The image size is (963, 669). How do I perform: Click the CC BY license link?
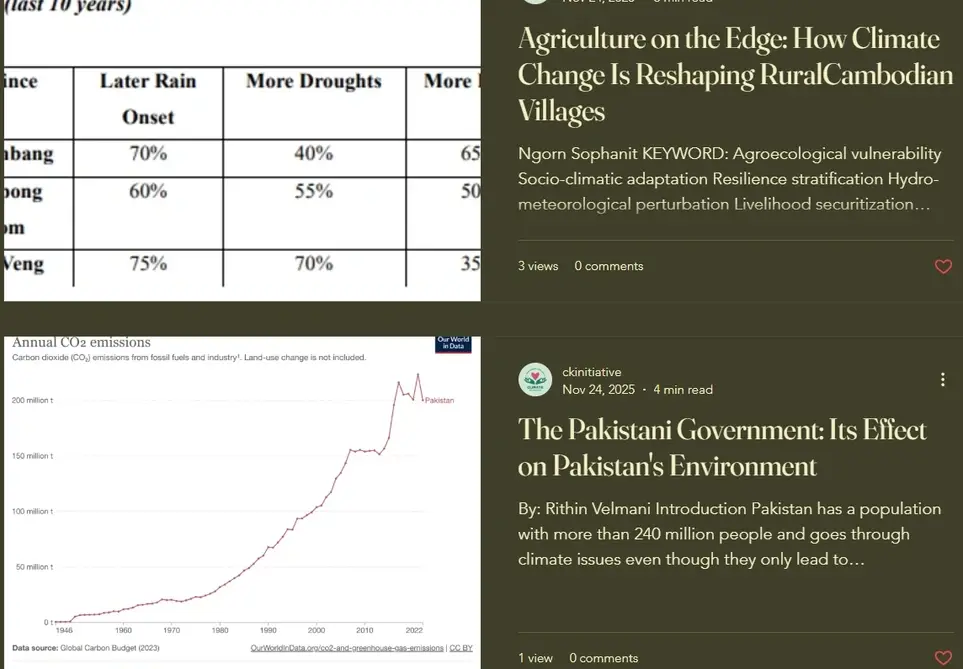pyautogui.click(x=461, y=648)
